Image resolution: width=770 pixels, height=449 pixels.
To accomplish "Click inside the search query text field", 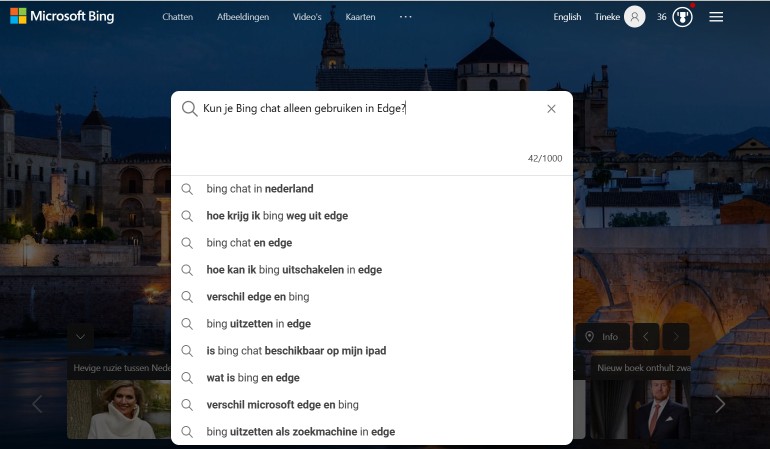I will point(371,109).
